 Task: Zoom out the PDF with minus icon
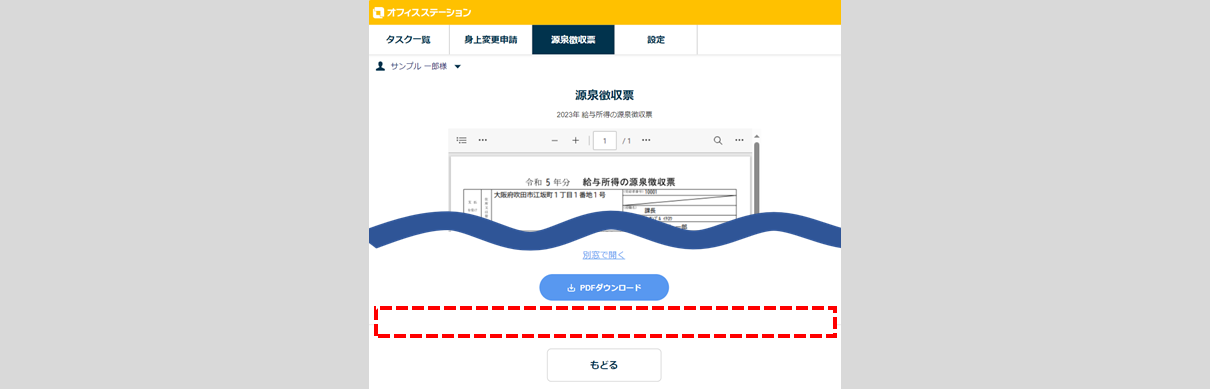point(555,140)
